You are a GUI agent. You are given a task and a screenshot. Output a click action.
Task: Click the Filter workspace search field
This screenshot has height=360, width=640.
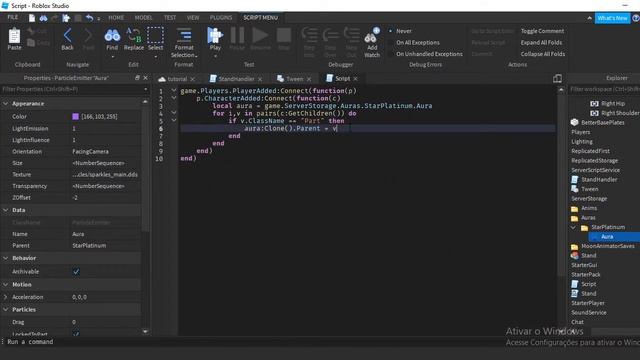[x=604, y=89]
